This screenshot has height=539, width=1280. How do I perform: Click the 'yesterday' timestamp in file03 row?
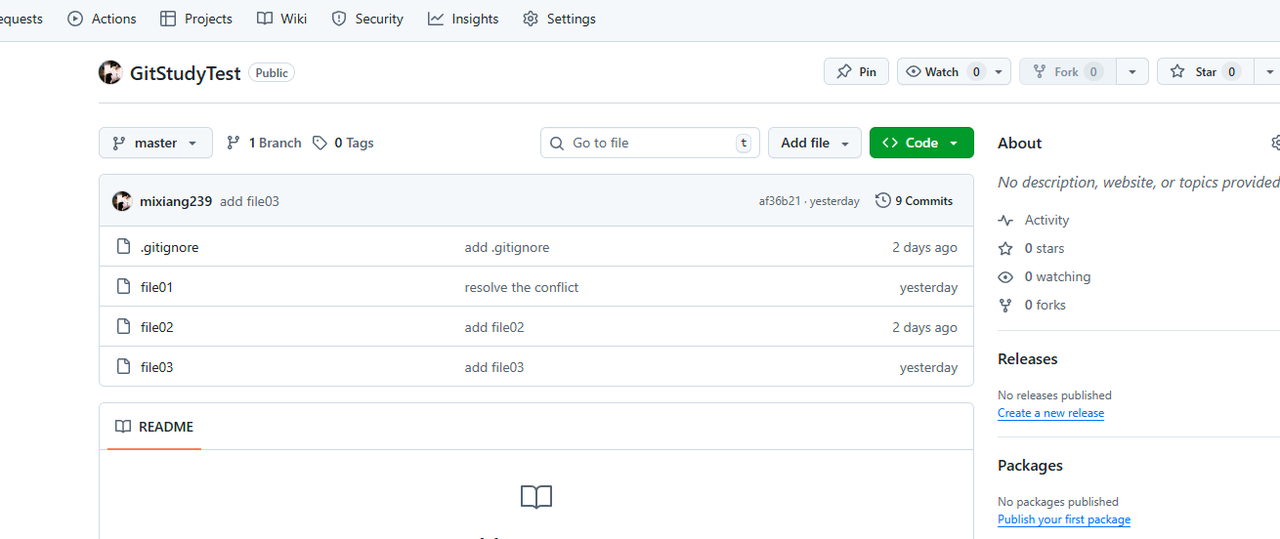(929, 367)
